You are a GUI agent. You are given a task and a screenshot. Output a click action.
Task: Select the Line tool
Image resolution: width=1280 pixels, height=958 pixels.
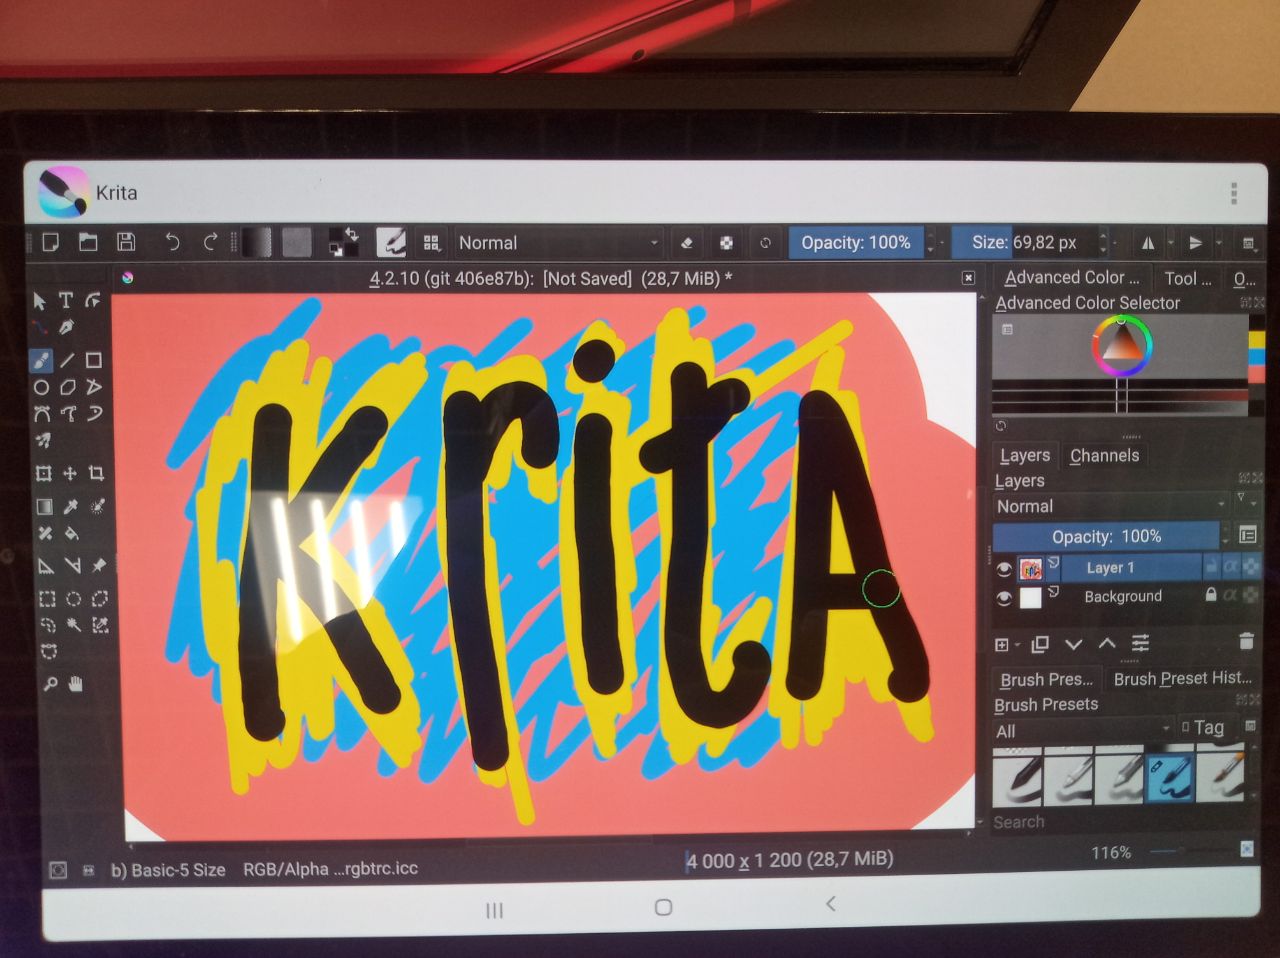click(x=67, y=360)
